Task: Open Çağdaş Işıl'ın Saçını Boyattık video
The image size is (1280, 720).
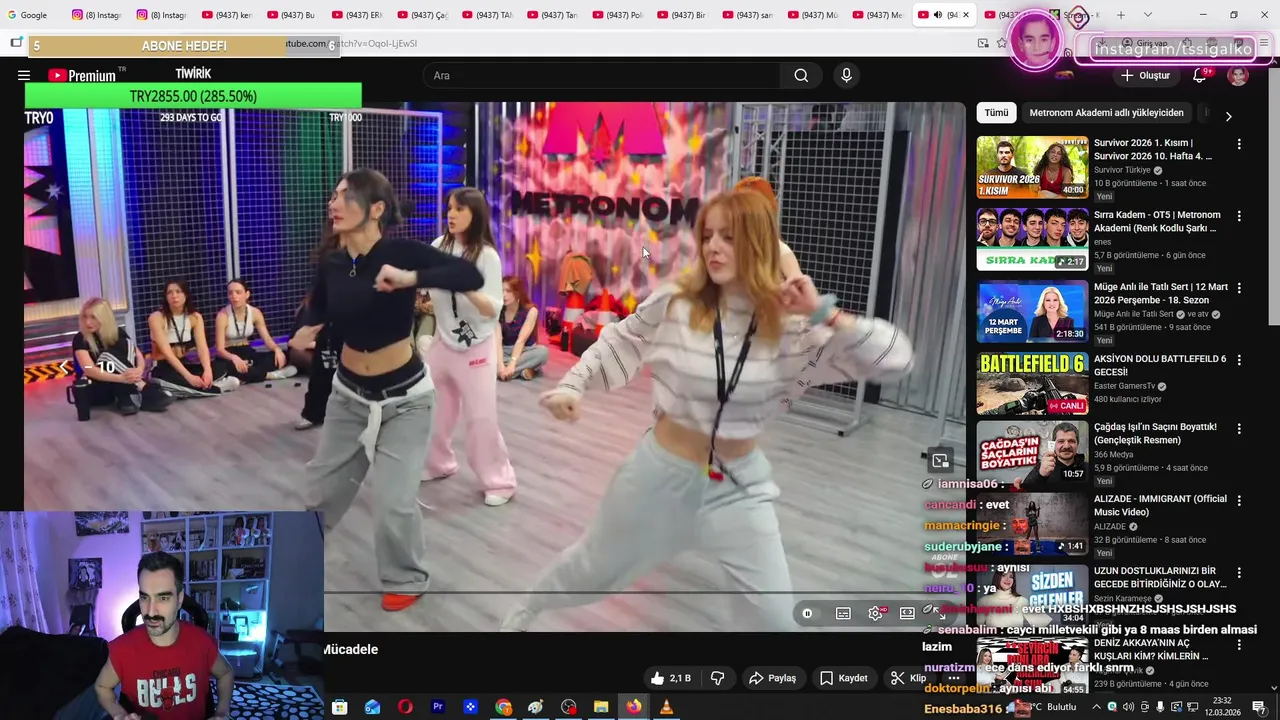Action: 1032,451
